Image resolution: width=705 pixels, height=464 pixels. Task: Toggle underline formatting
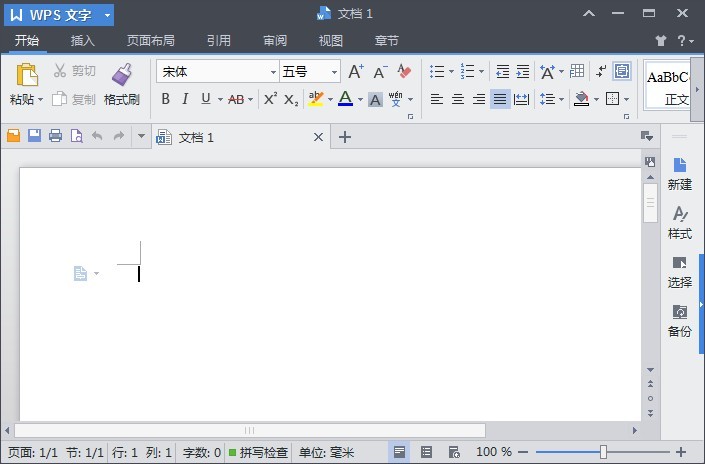click(x=206, y=99)
